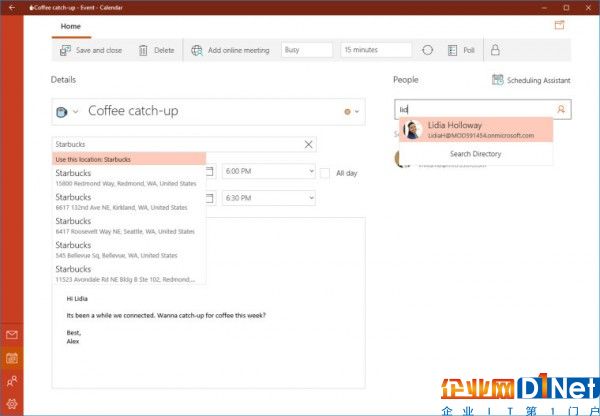Select Lidia Holloway suggestion

tap(476, 130)
